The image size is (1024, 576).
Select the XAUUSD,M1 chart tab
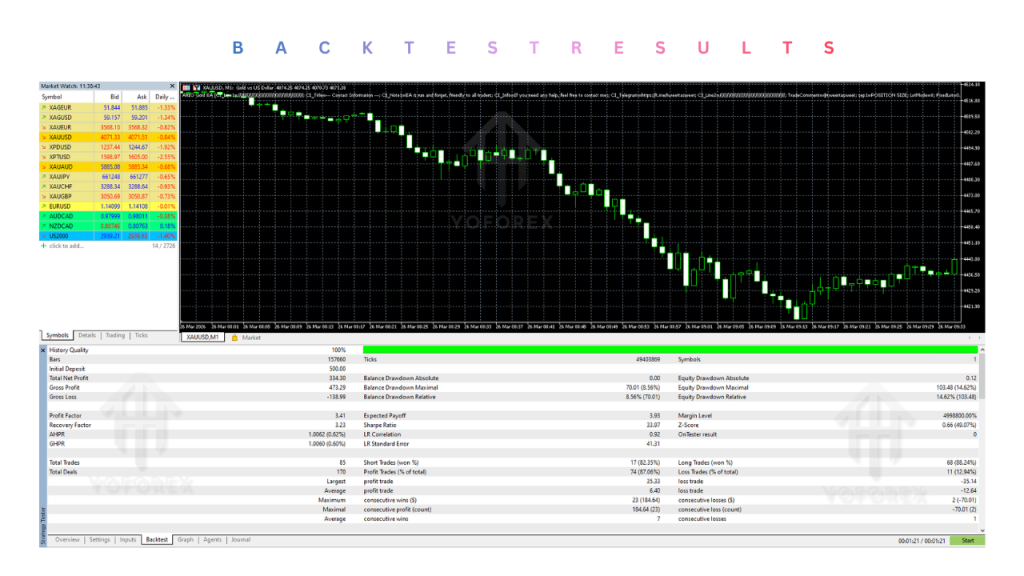point(202,338)
